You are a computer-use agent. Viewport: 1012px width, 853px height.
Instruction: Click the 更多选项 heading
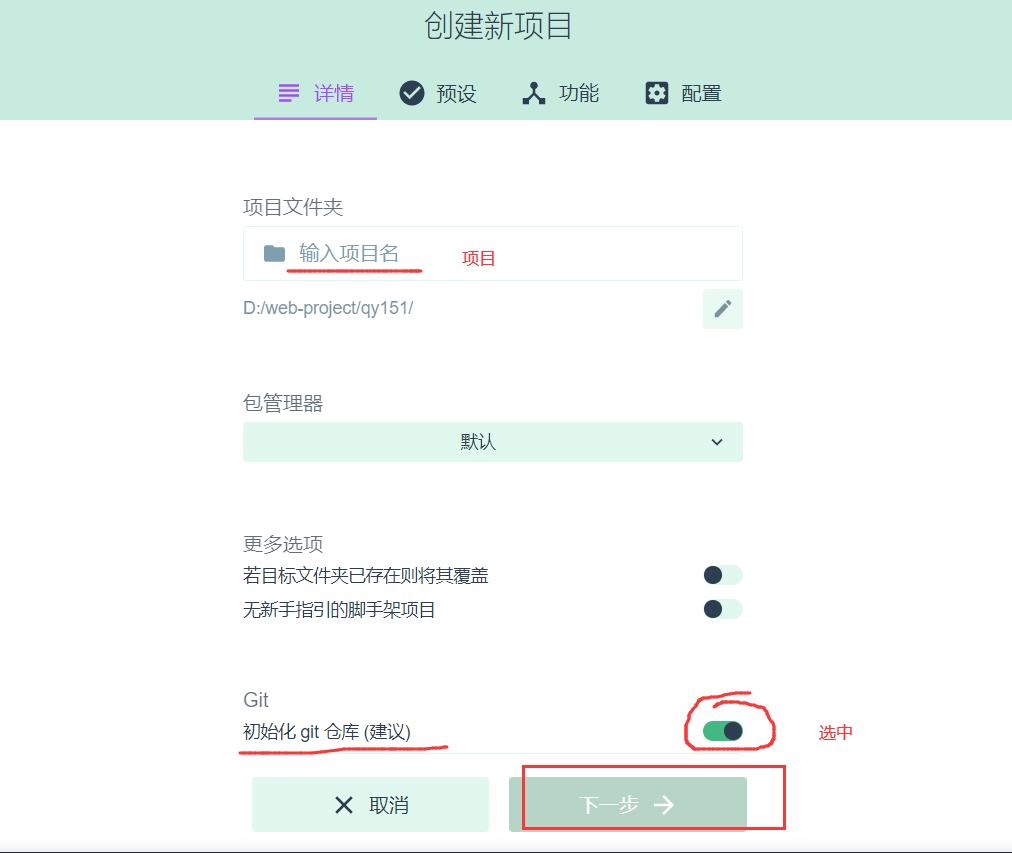pyautogui.click(x=283, y=544)
